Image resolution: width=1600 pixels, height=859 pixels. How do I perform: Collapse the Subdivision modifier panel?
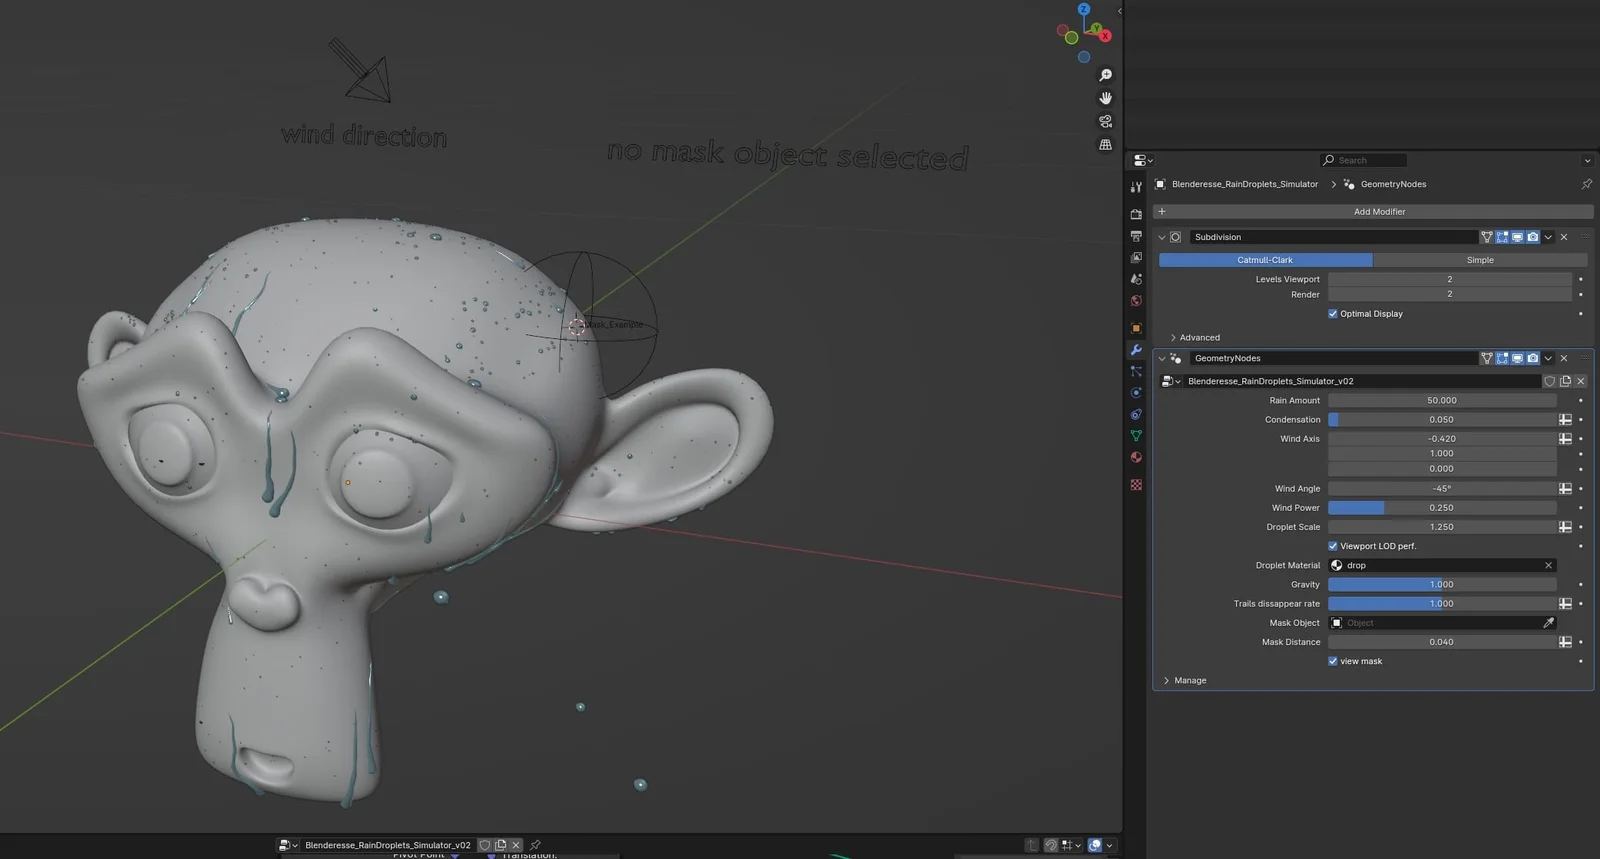1162,238
